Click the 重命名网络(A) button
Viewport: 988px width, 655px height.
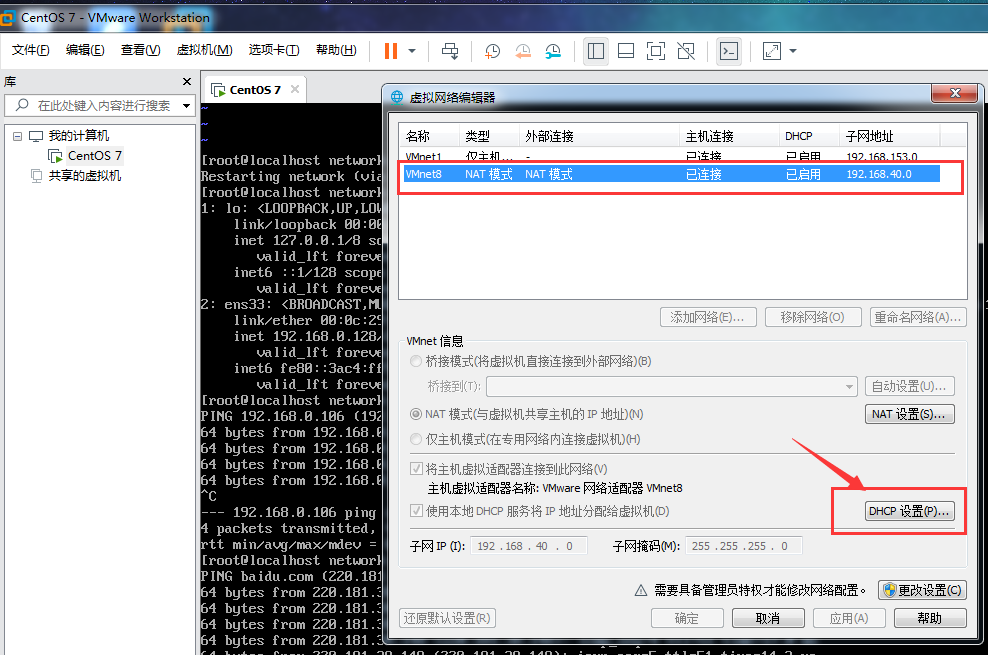pyautogui.click(x=918, y=317)
